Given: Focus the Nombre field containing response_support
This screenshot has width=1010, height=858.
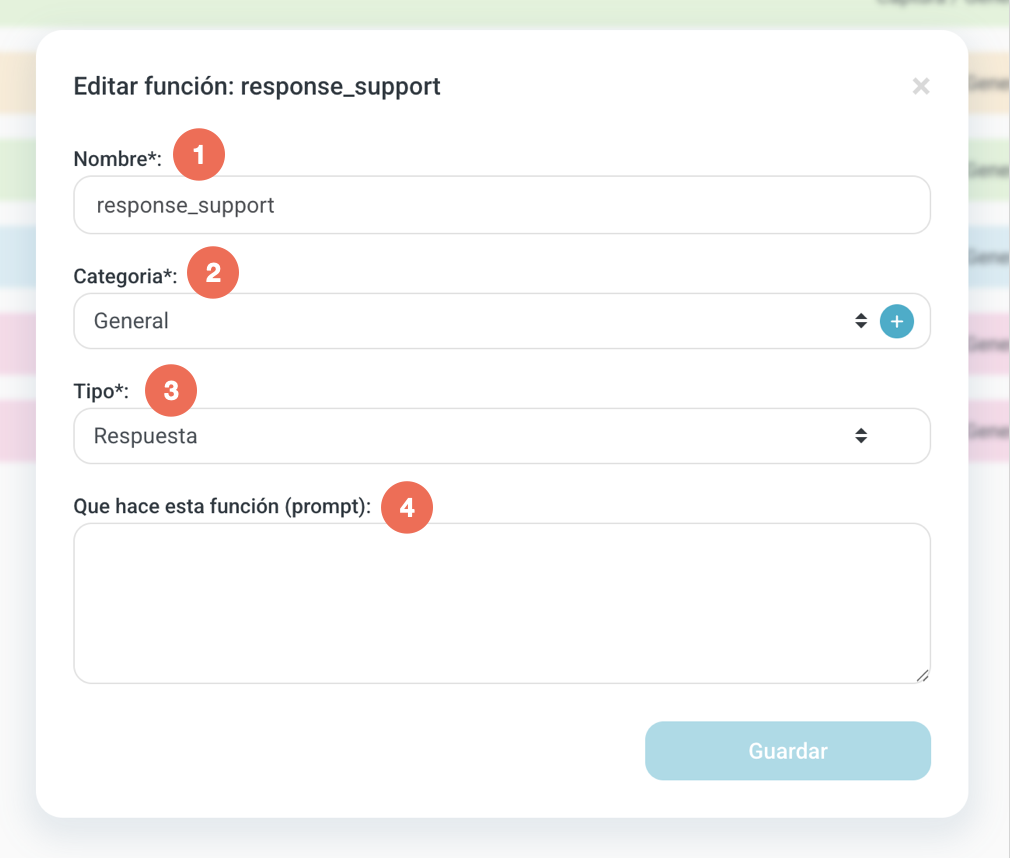Looking at the screenshot, I should [x=502, y=206].
